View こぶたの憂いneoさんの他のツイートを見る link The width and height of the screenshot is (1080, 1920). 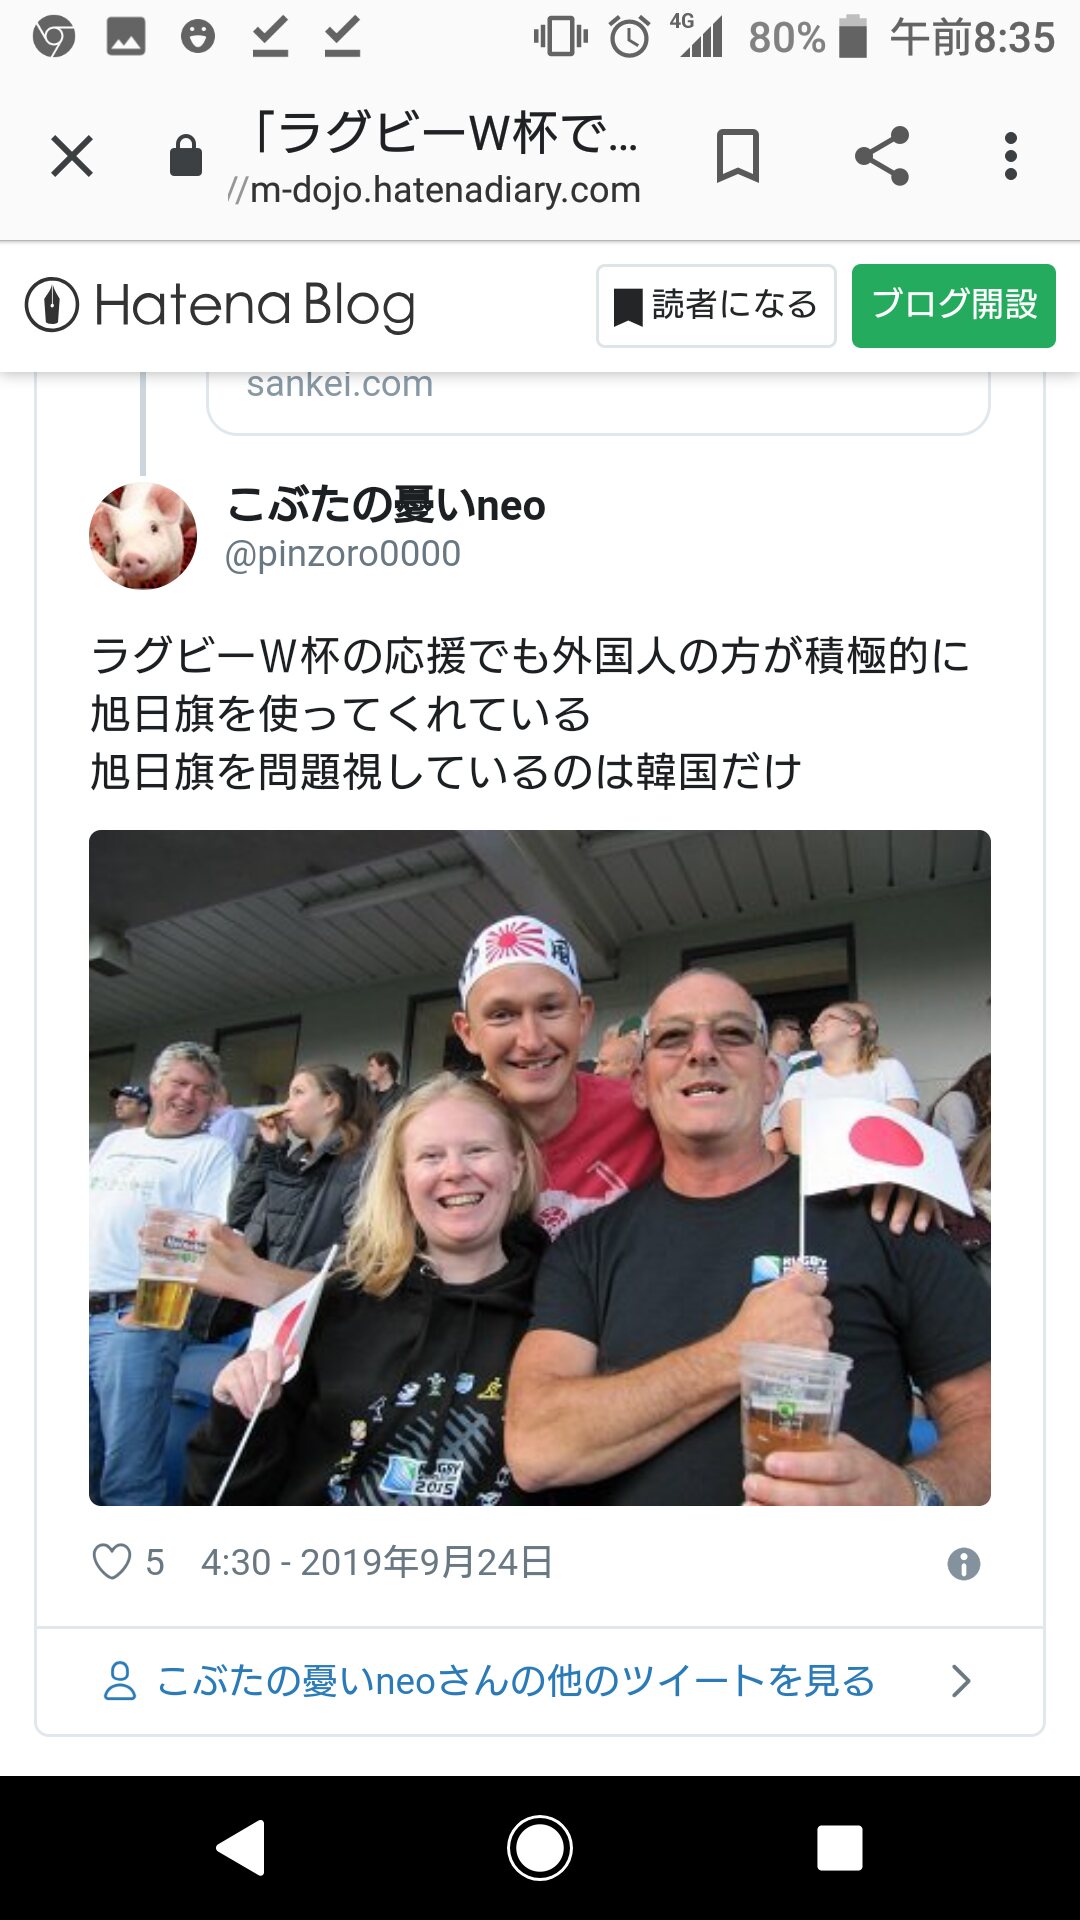(x=515, y=1681)
